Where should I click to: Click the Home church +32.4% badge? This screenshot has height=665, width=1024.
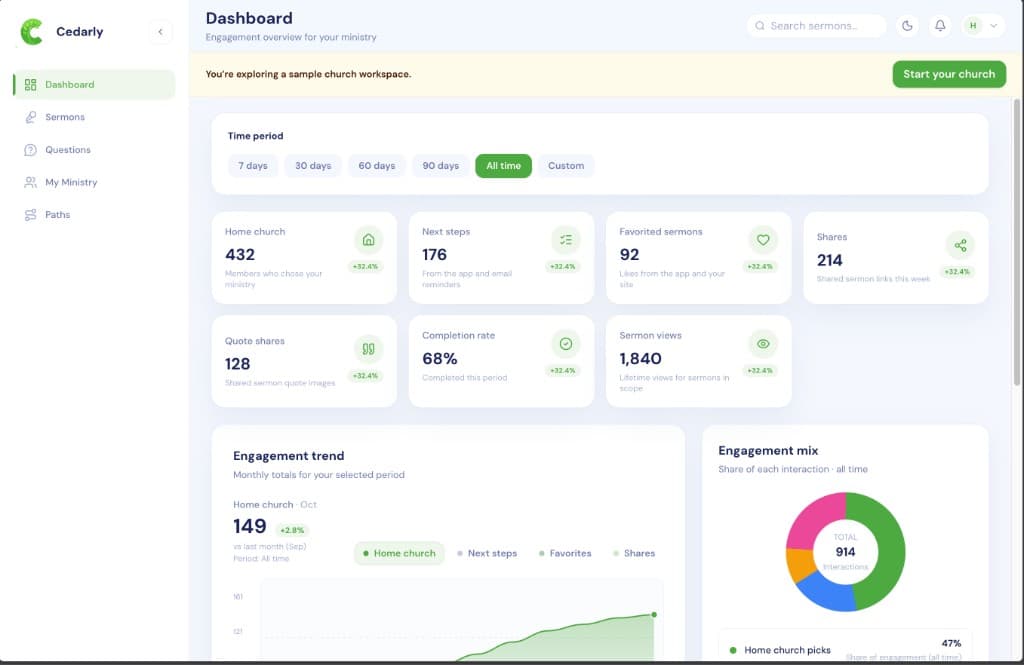365,267
